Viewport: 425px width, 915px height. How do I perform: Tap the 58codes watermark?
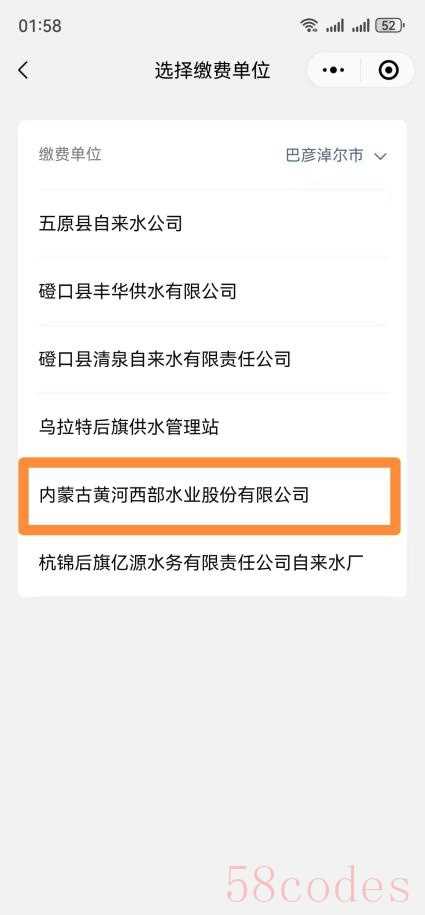tap(318, 883)
